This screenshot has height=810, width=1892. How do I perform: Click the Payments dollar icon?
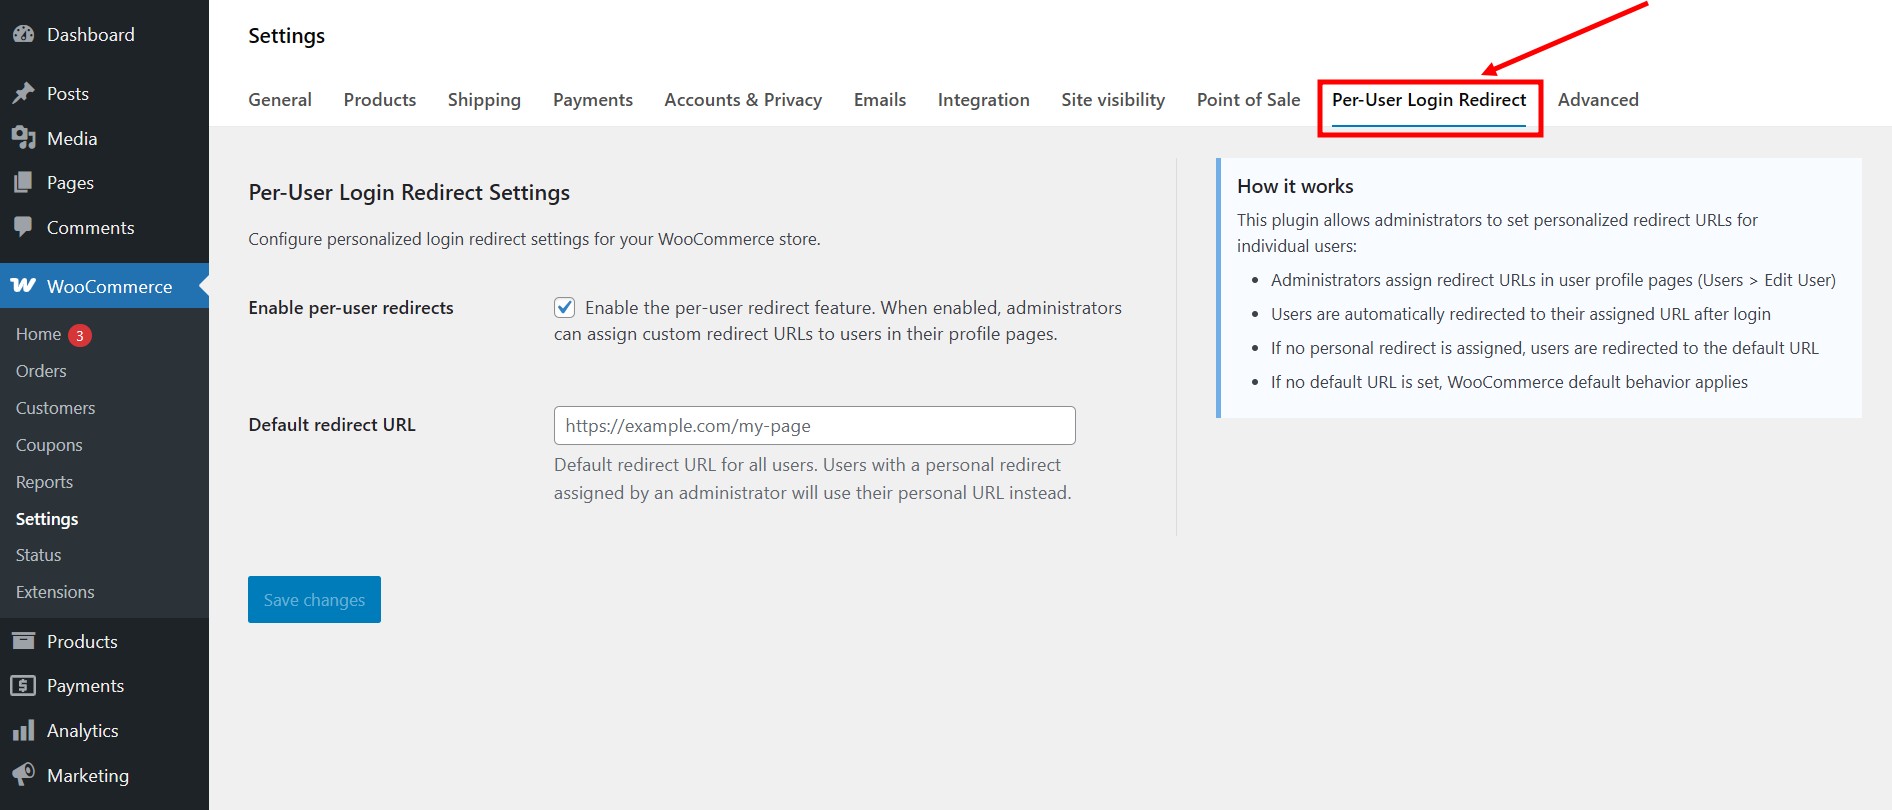pos(23,686)
